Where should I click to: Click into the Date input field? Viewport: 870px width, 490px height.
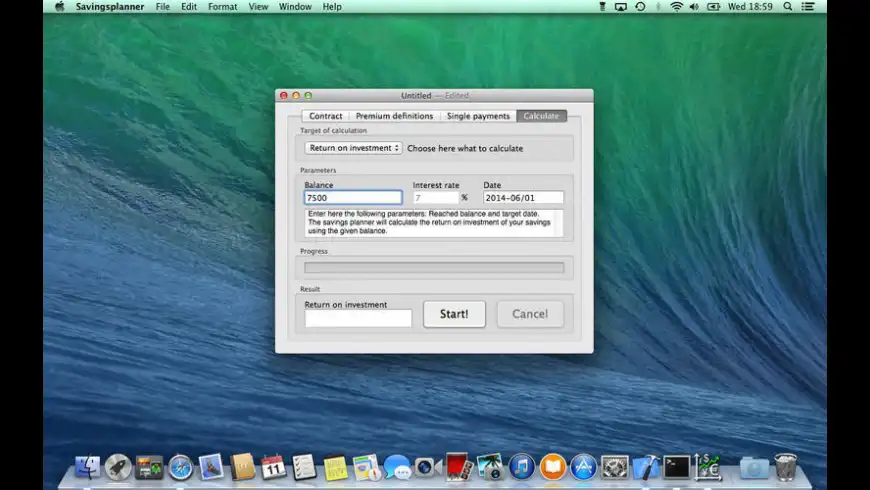pyautogui.click(x=523, y=198)
